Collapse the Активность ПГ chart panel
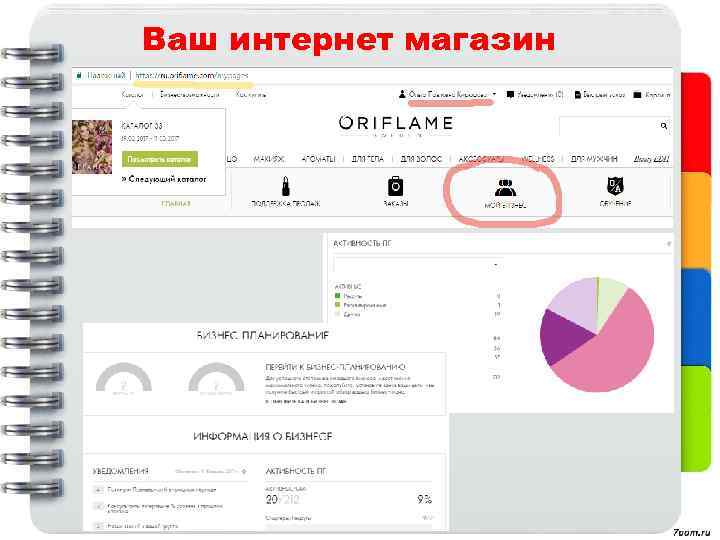Image resolution: width=720 pixels, height=540 pixels. coord(669,243)
